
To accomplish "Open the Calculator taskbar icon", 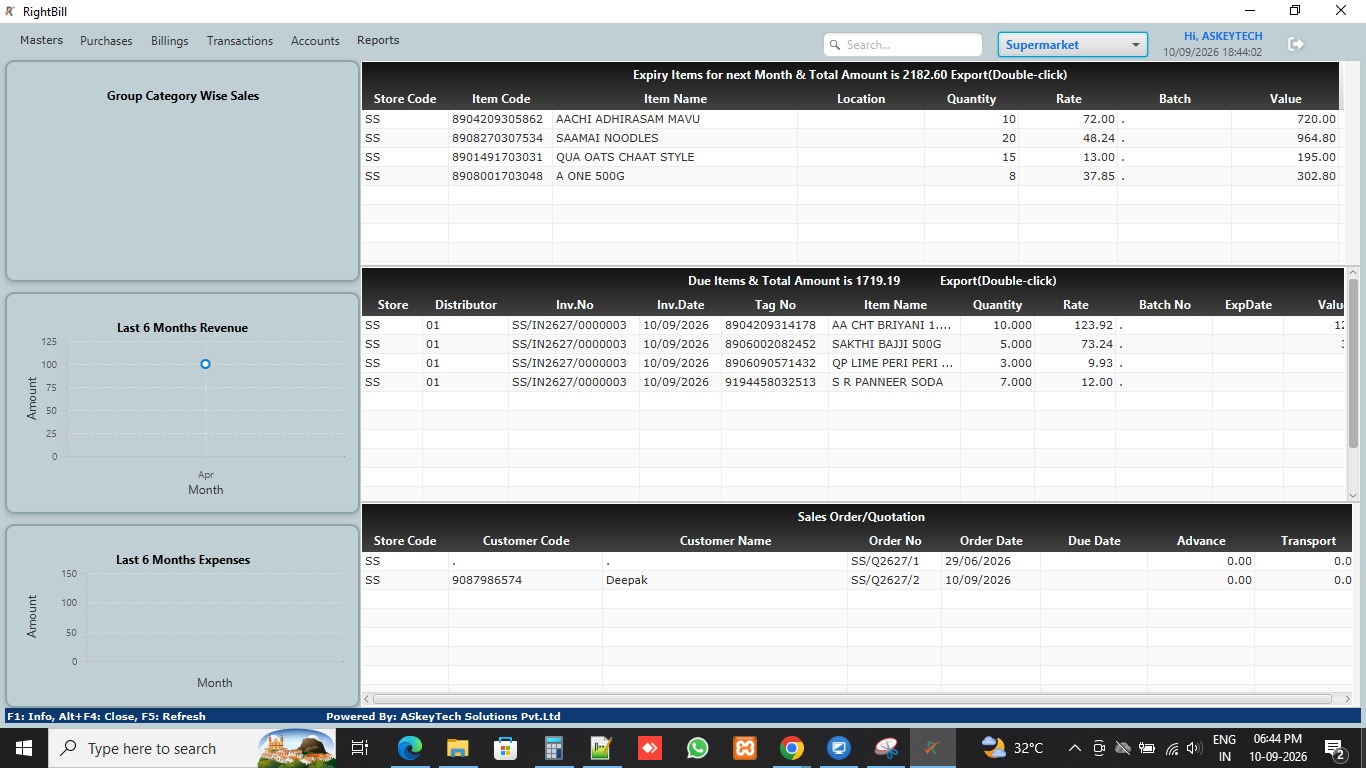I will coord(554,748).
